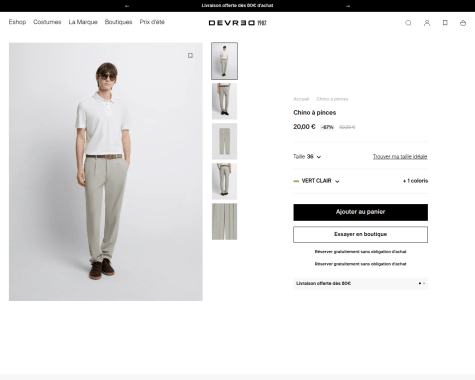Viewport: 475px width, 380px height.
Task: Open the shopping bag icon
Action: point(463,23)
